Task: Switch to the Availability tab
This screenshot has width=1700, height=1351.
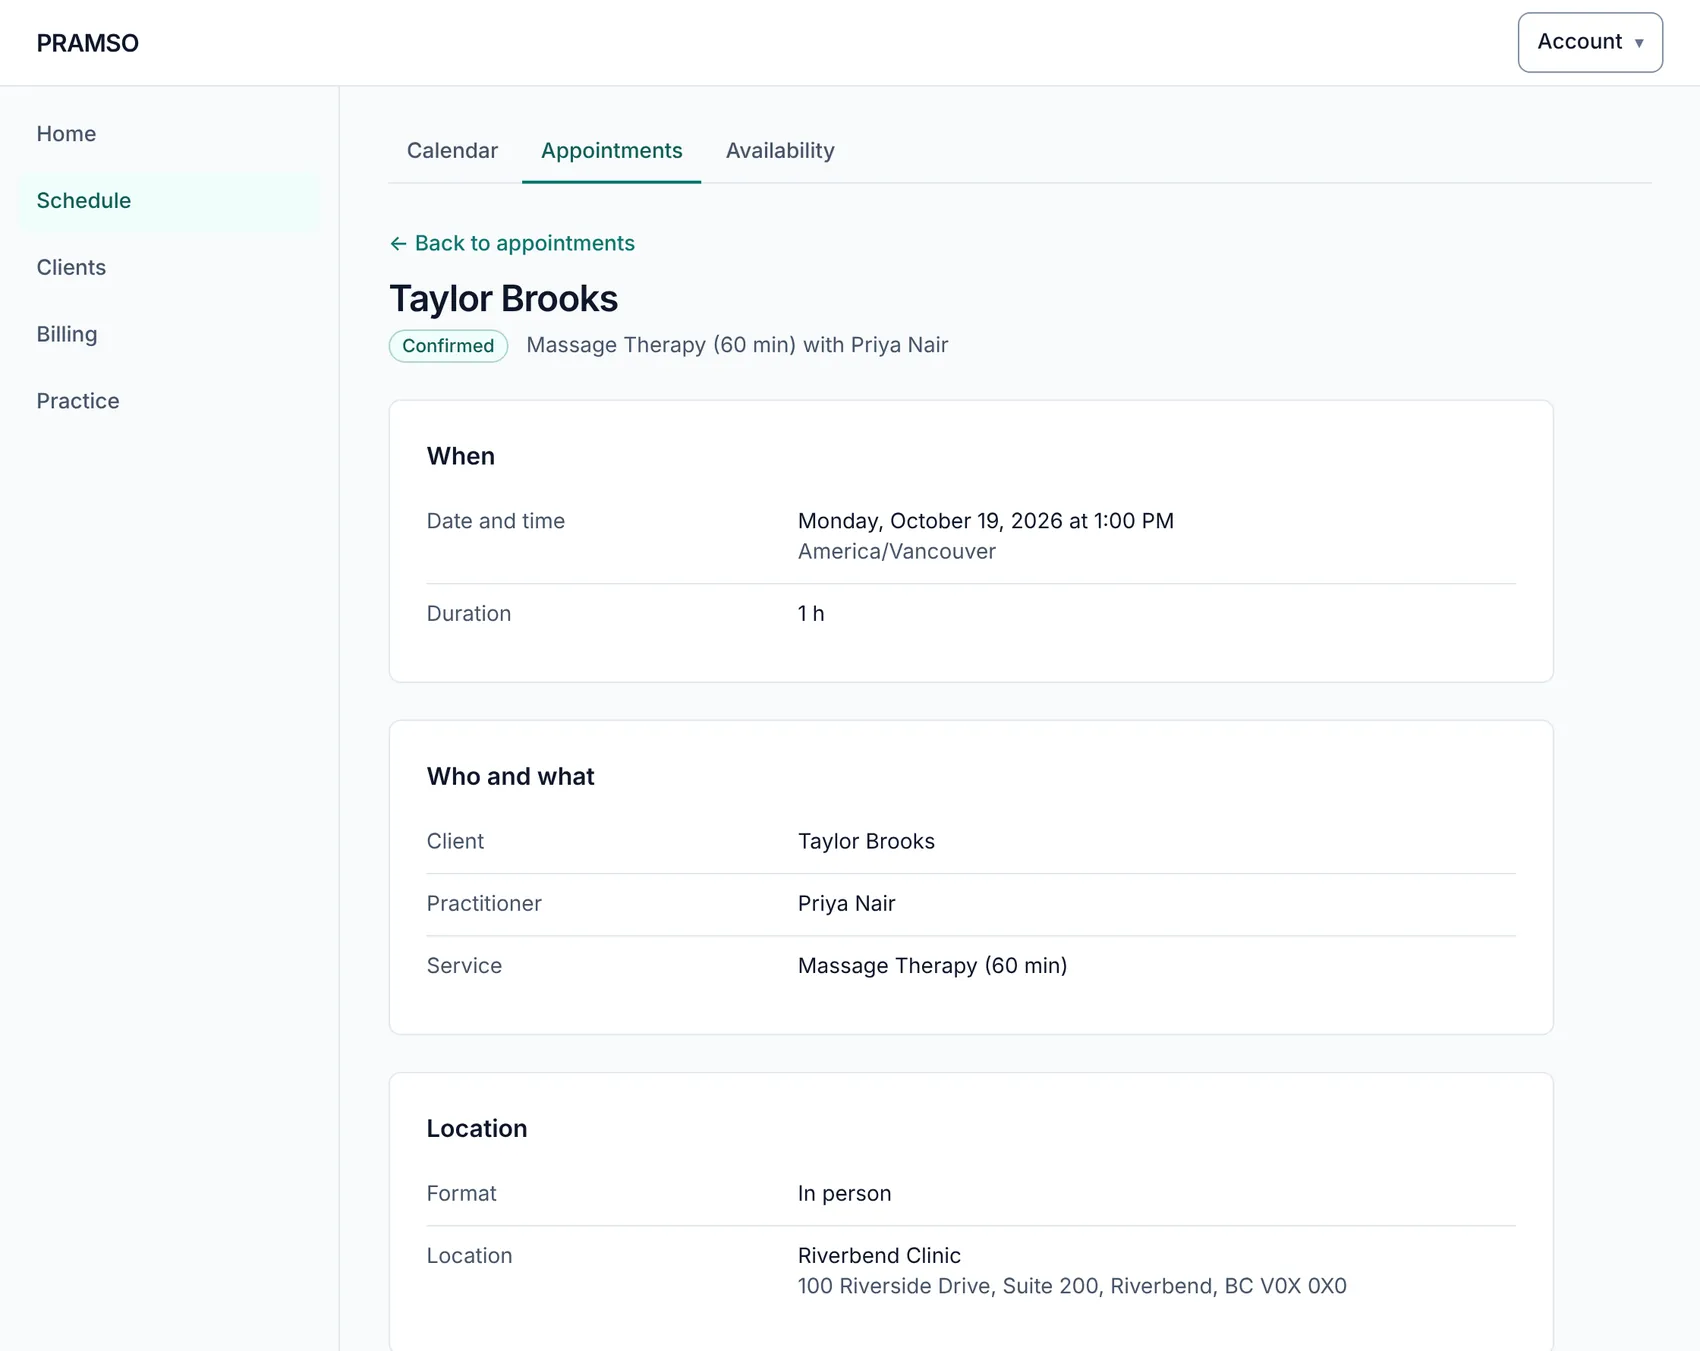Action: (x=780, y=151)
